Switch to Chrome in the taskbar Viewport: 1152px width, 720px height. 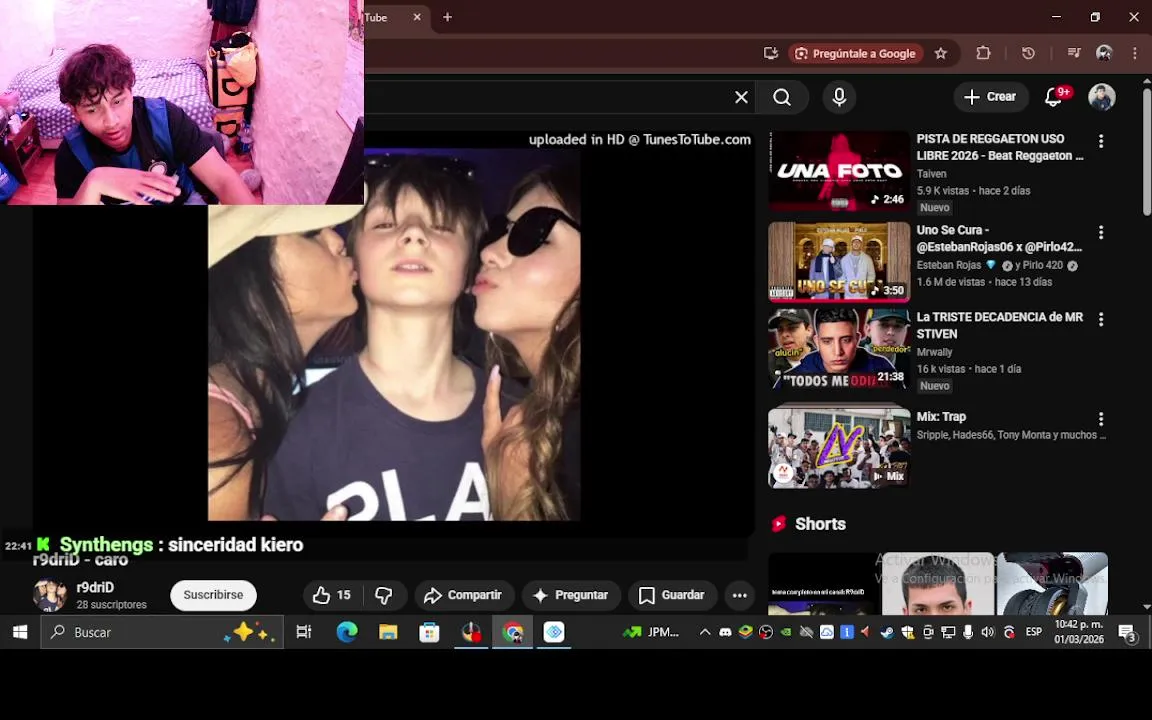click(512, 632)
